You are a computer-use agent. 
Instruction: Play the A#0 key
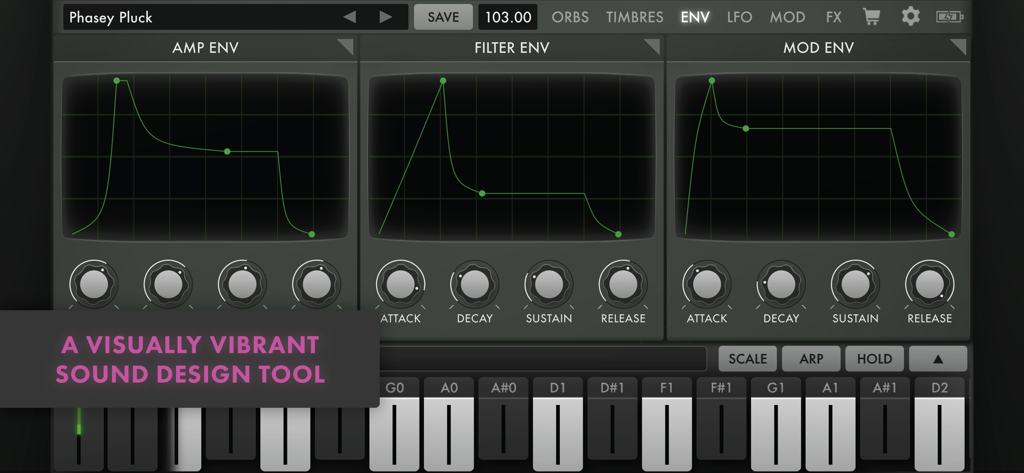click(x=504, y=418)
